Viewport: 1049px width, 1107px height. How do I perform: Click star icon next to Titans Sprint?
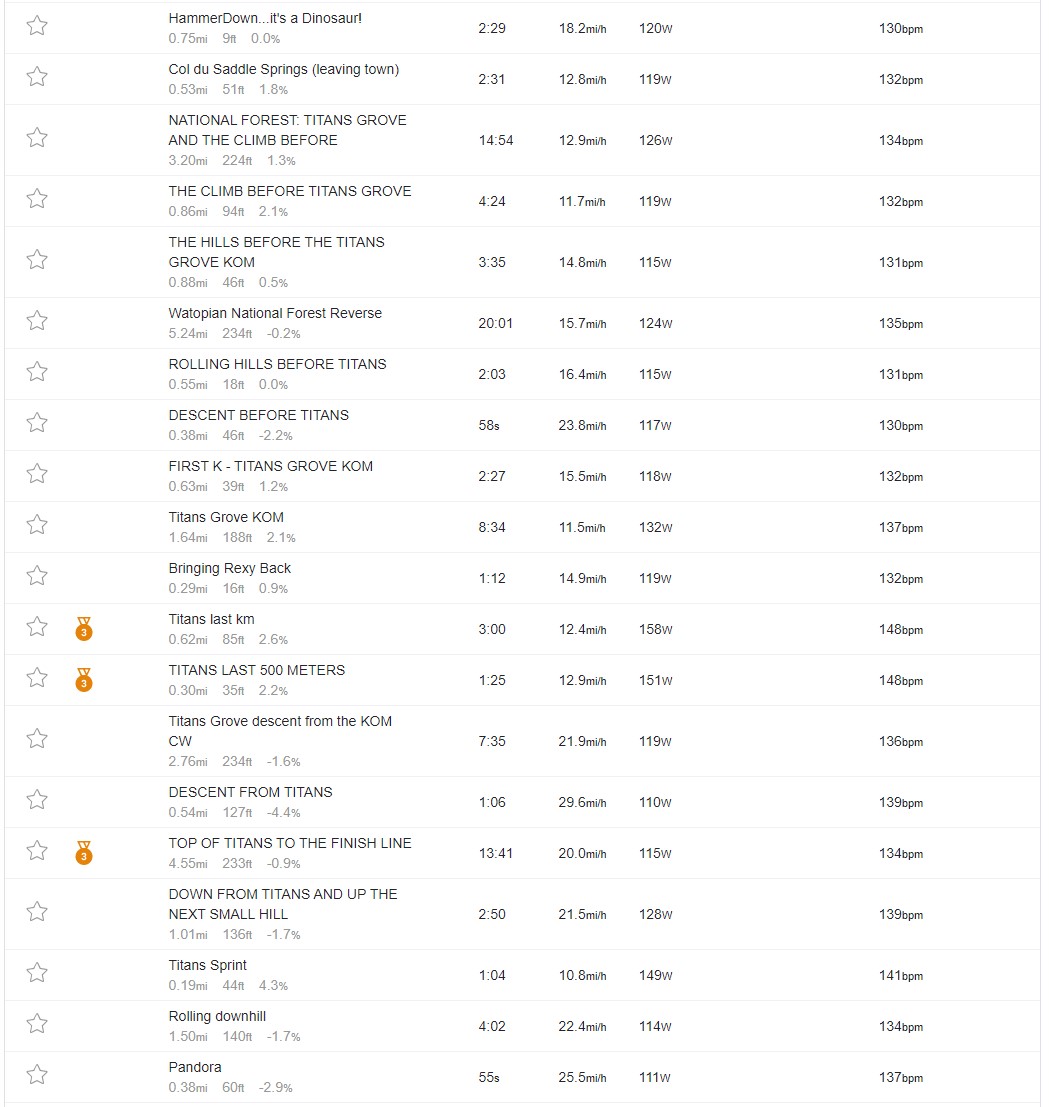[x=37, y=973]
